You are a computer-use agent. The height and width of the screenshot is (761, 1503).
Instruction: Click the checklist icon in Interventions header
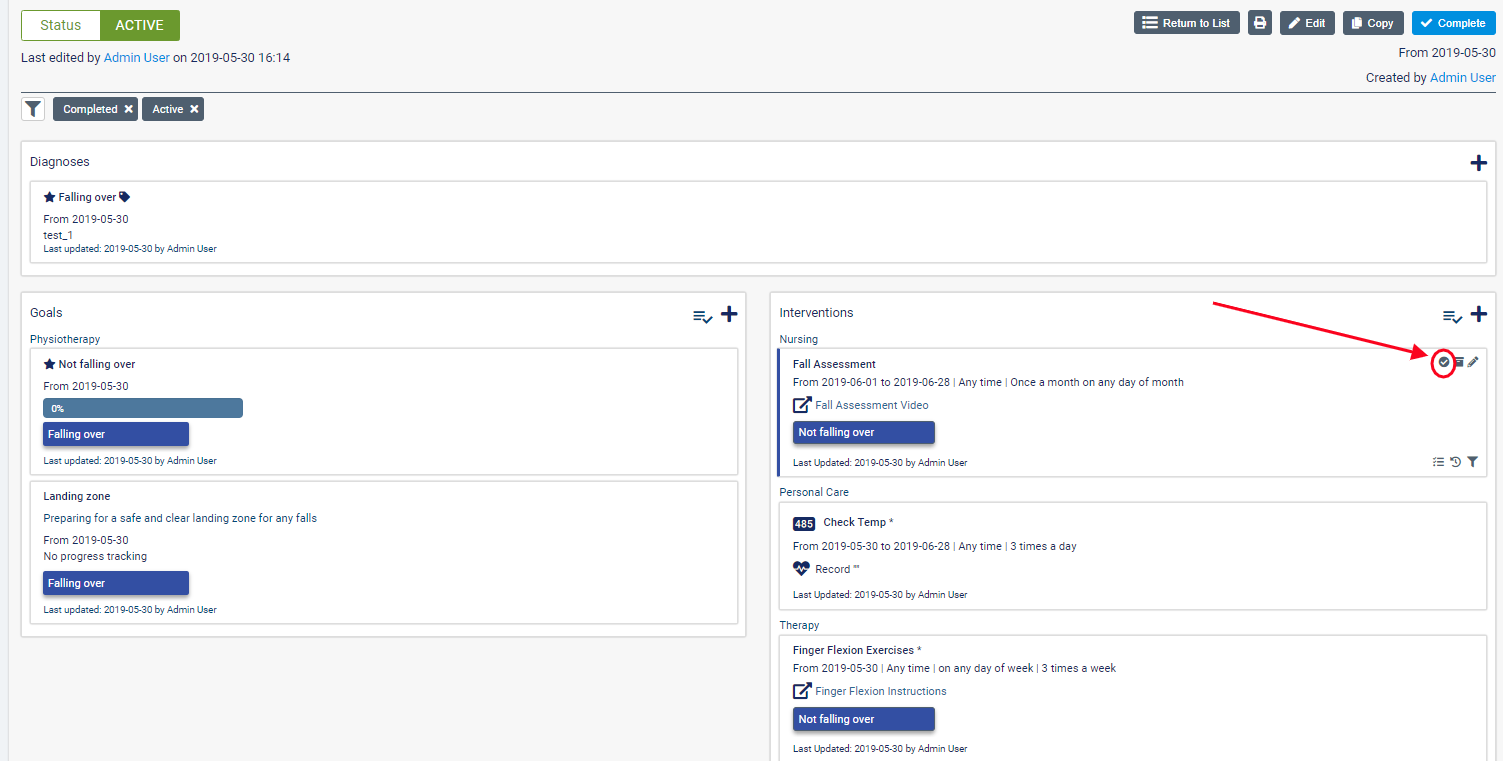pos(1452,316)
